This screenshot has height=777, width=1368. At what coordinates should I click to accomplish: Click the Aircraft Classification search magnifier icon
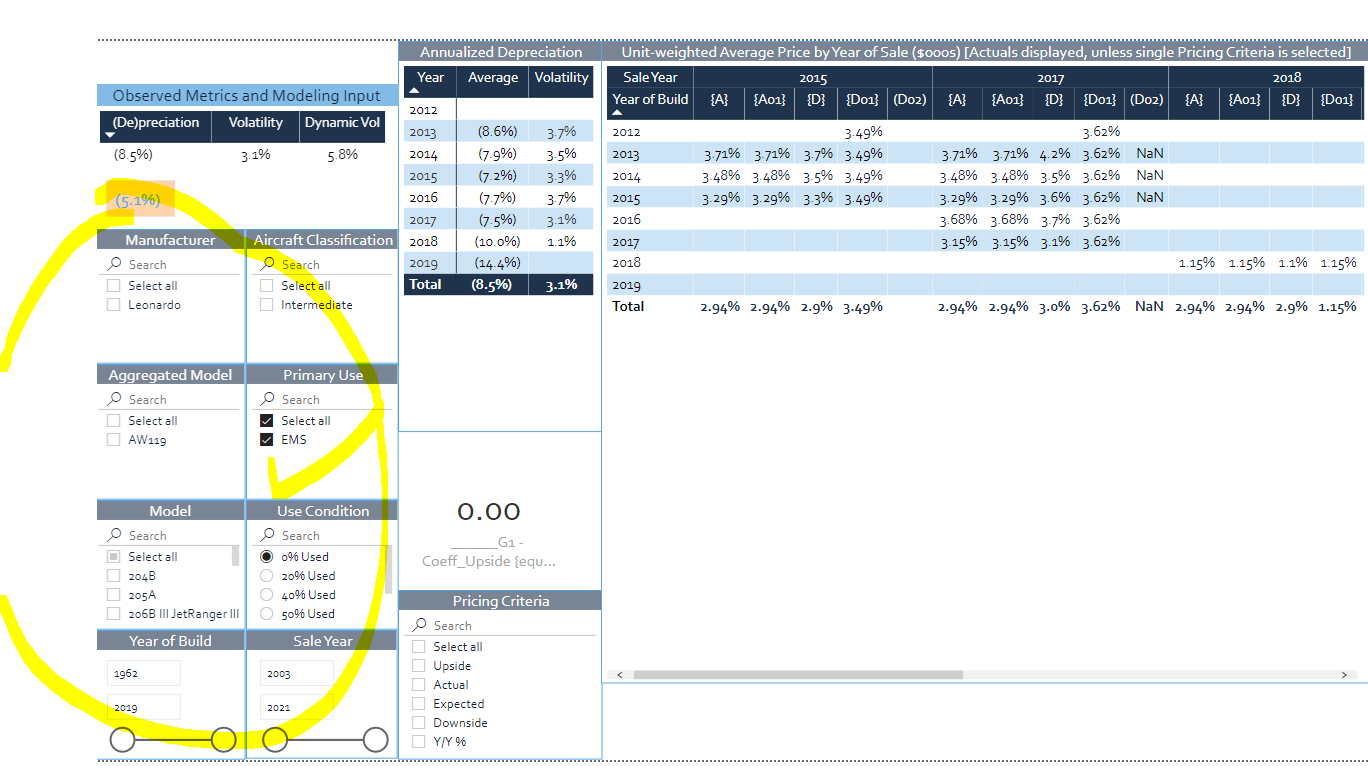pos(268,264)
